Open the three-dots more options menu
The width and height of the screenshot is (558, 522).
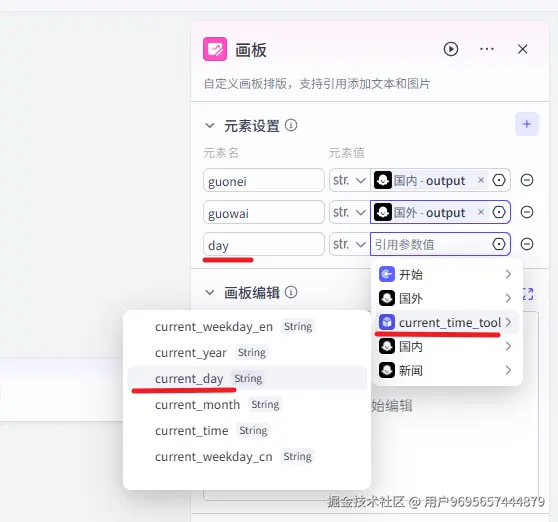click(x=486, y=49)
